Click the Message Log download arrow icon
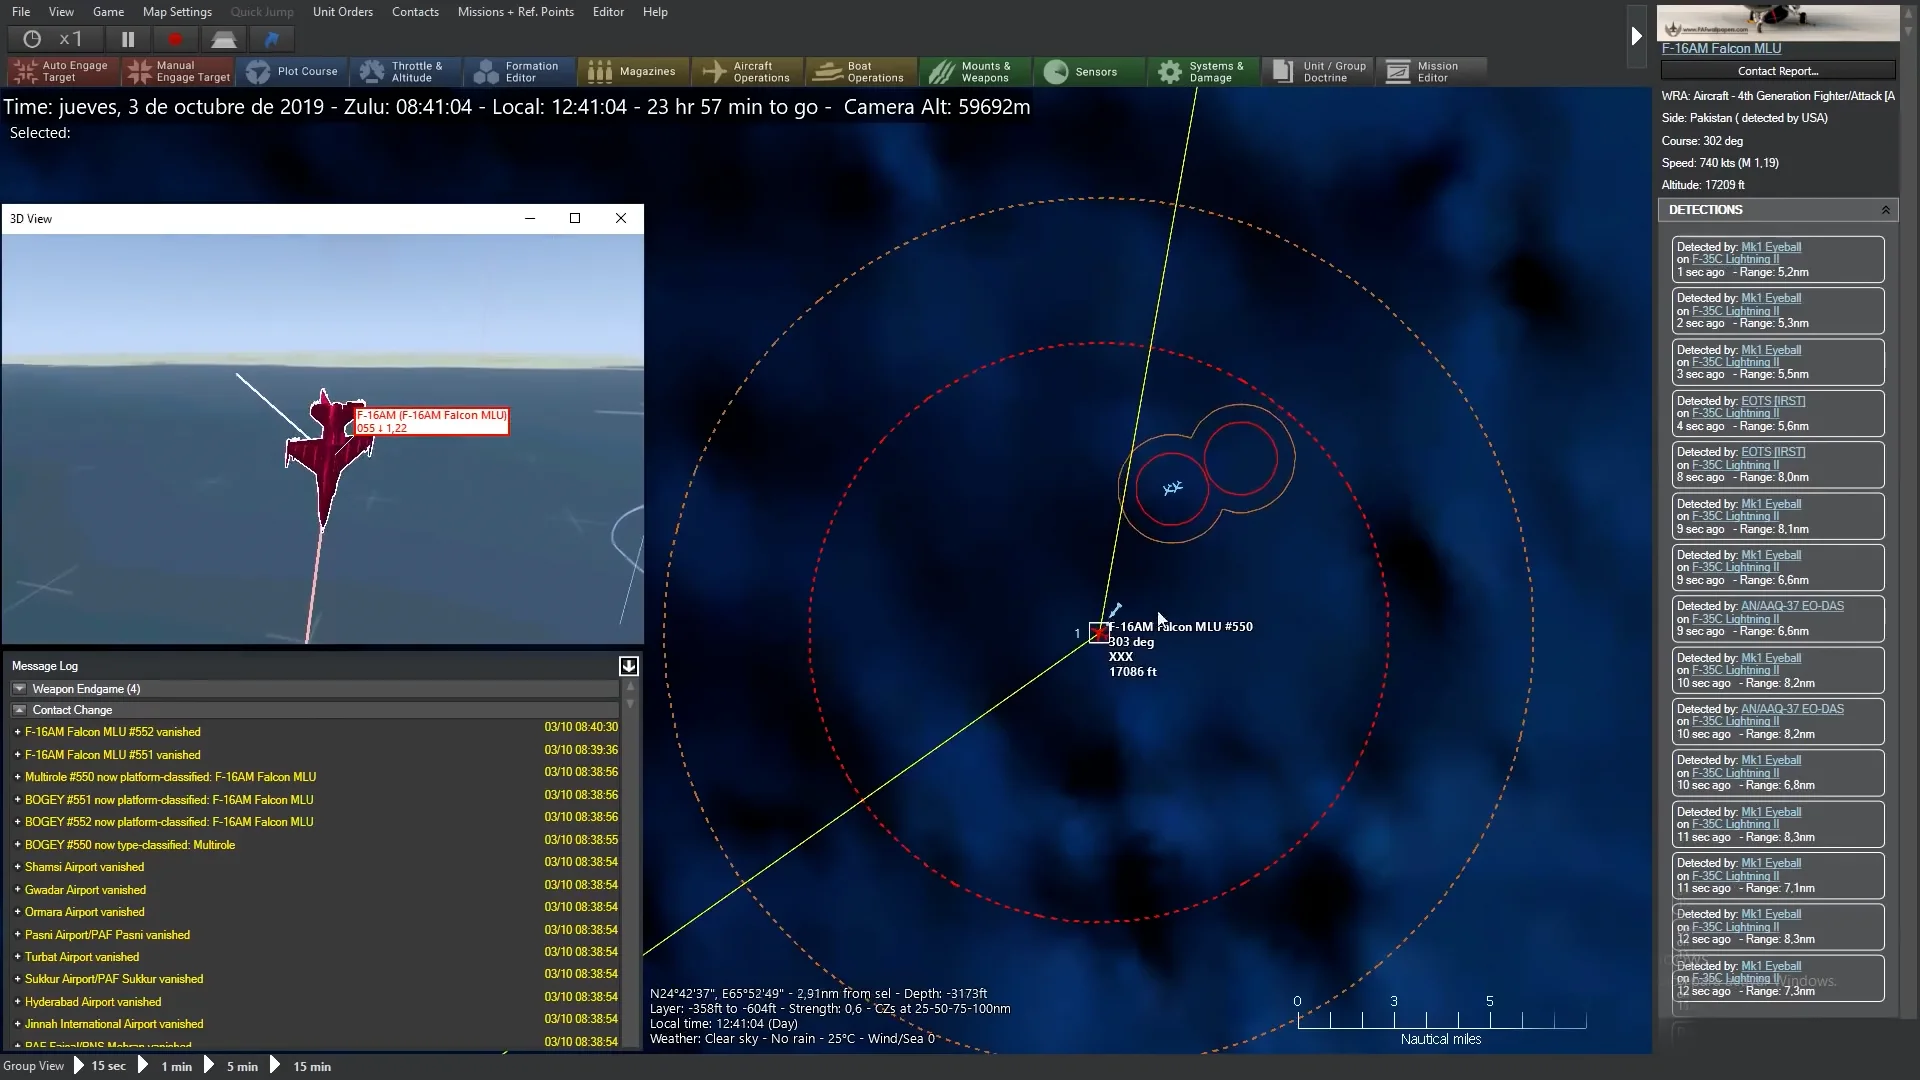Viewport: 1920px width, 1080px height. coord(628,666)
